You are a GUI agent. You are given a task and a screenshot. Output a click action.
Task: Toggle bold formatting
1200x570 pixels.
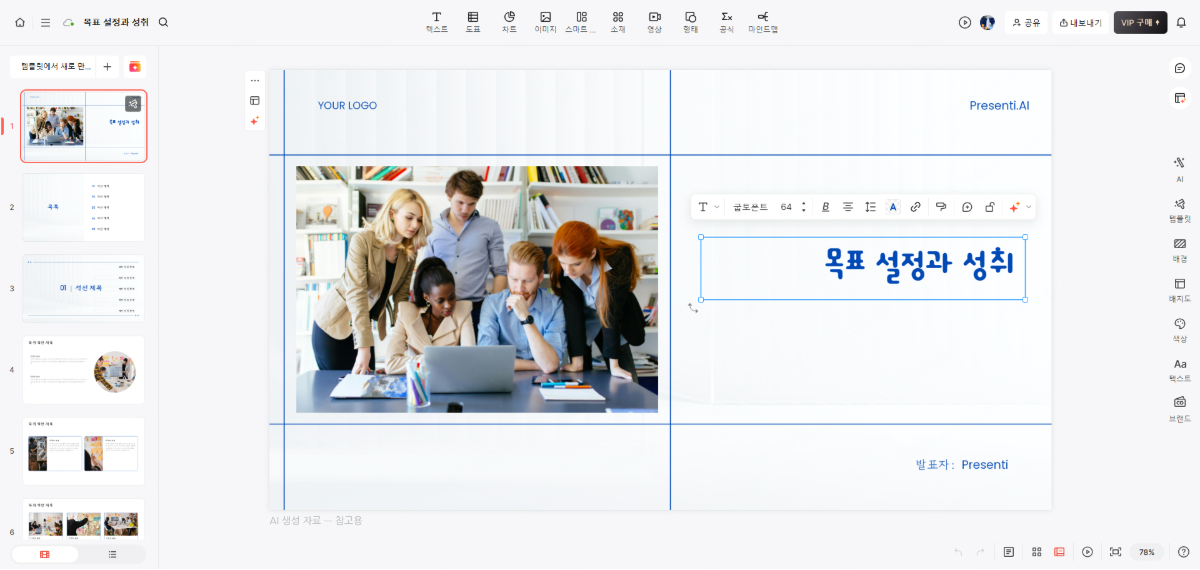[x=826, y=207]
